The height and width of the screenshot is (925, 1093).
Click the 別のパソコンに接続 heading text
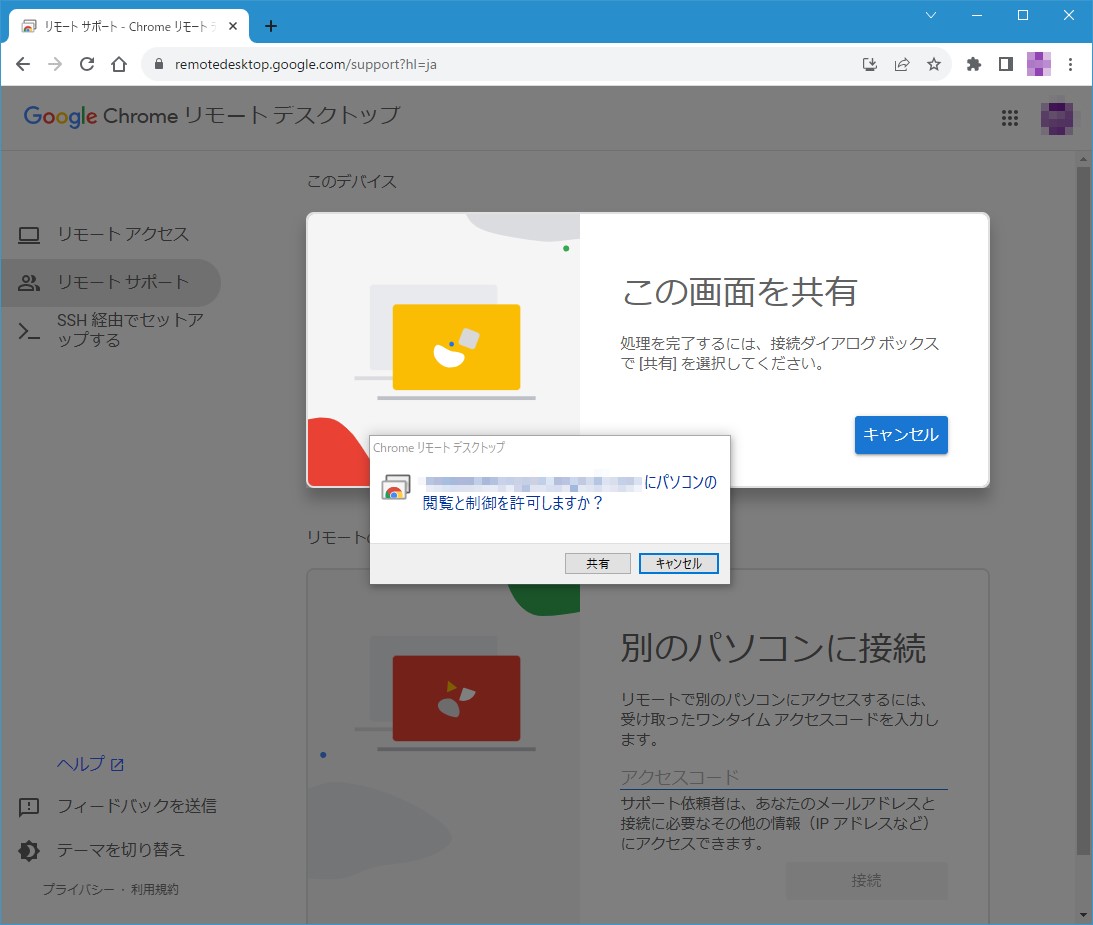click(773, 648)
